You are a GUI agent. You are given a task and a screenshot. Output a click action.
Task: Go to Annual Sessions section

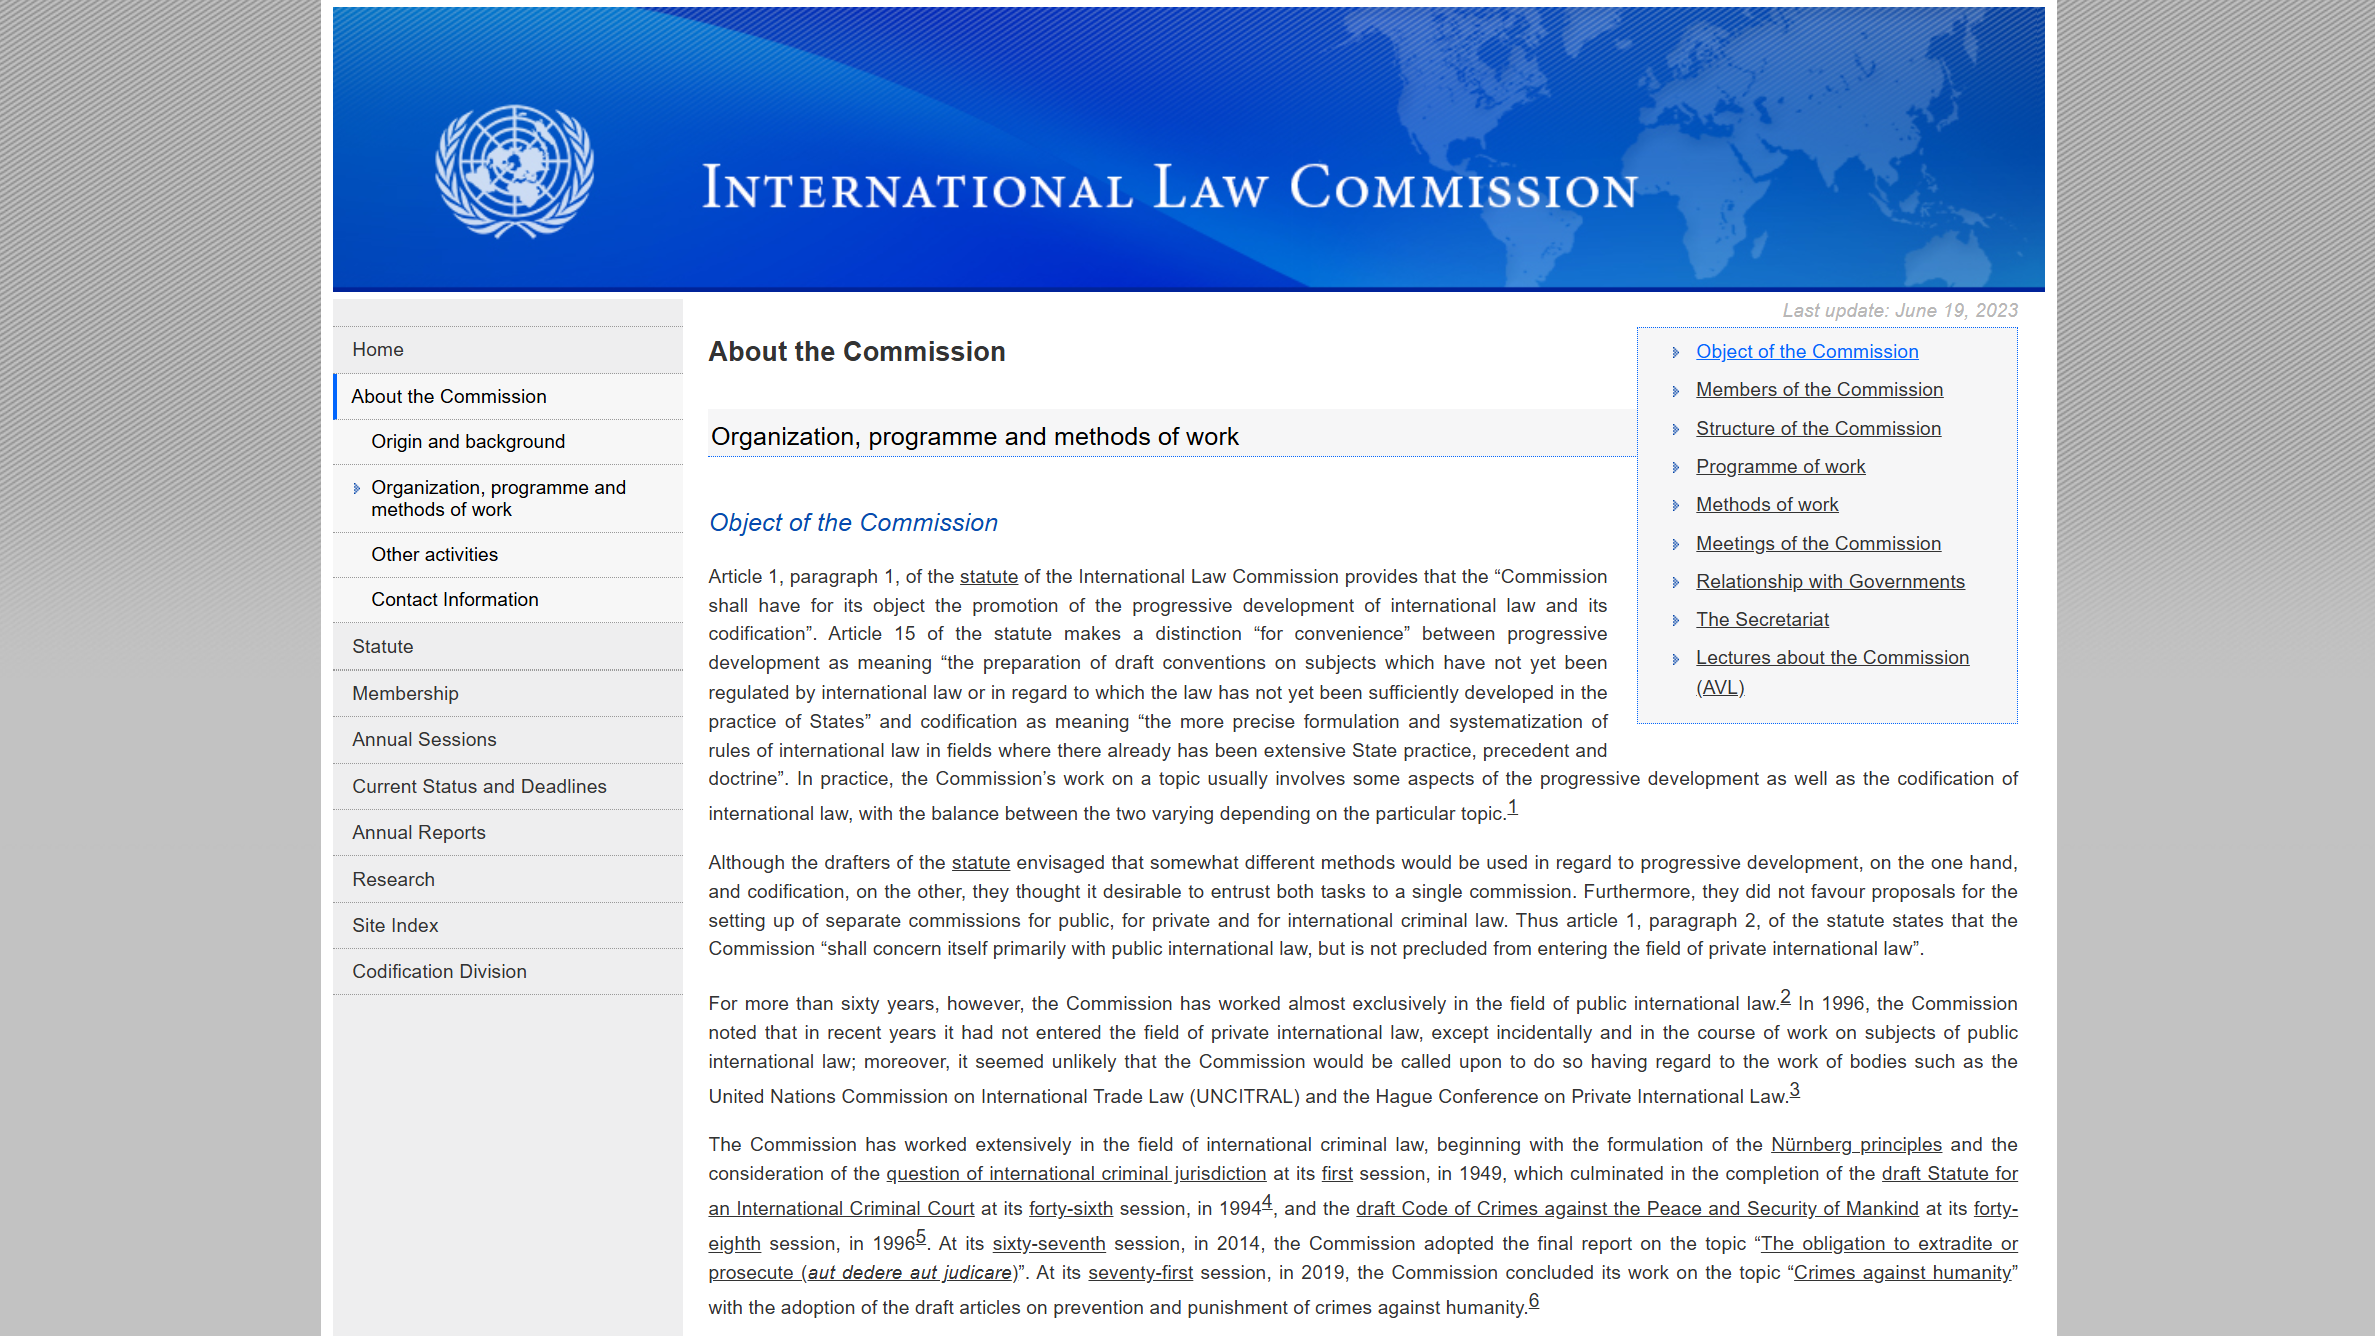424,740
